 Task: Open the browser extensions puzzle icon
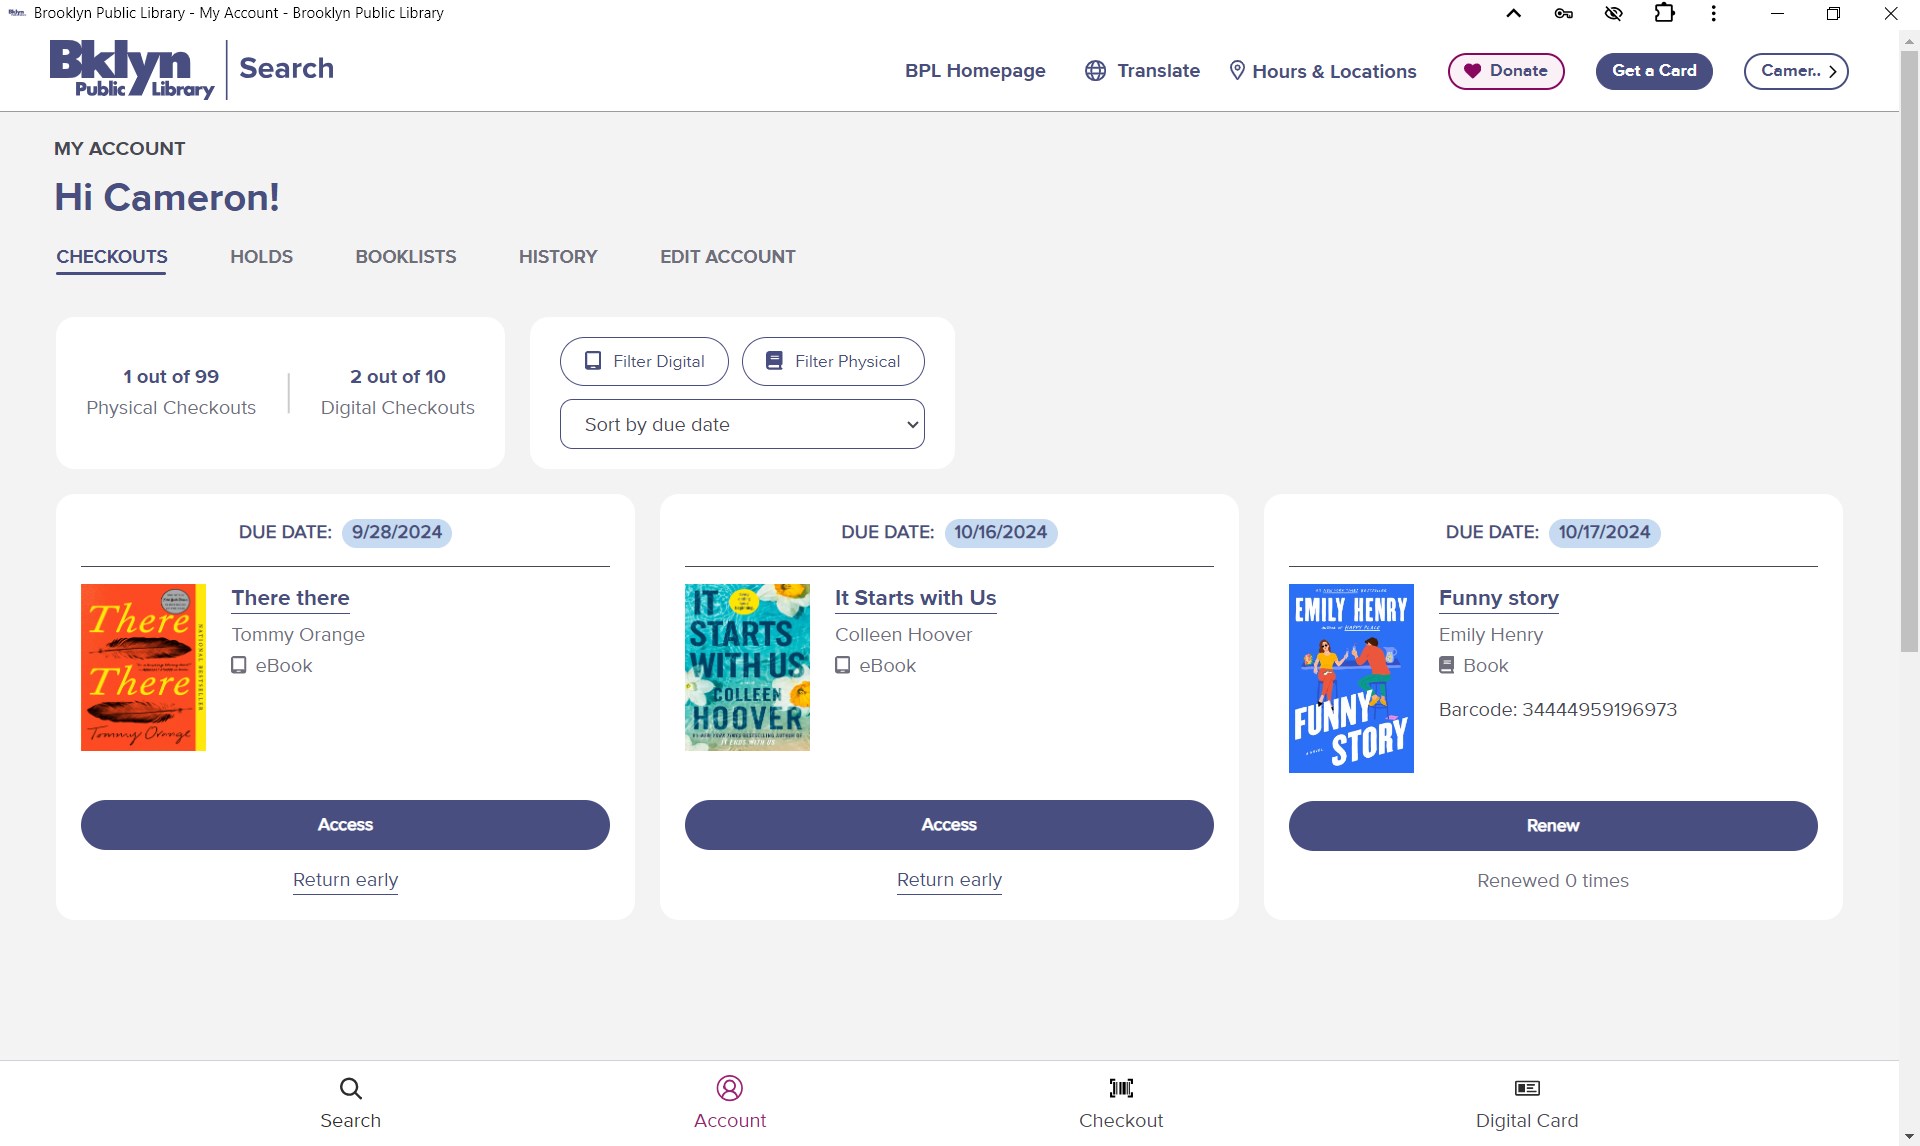click(1664, 13)
